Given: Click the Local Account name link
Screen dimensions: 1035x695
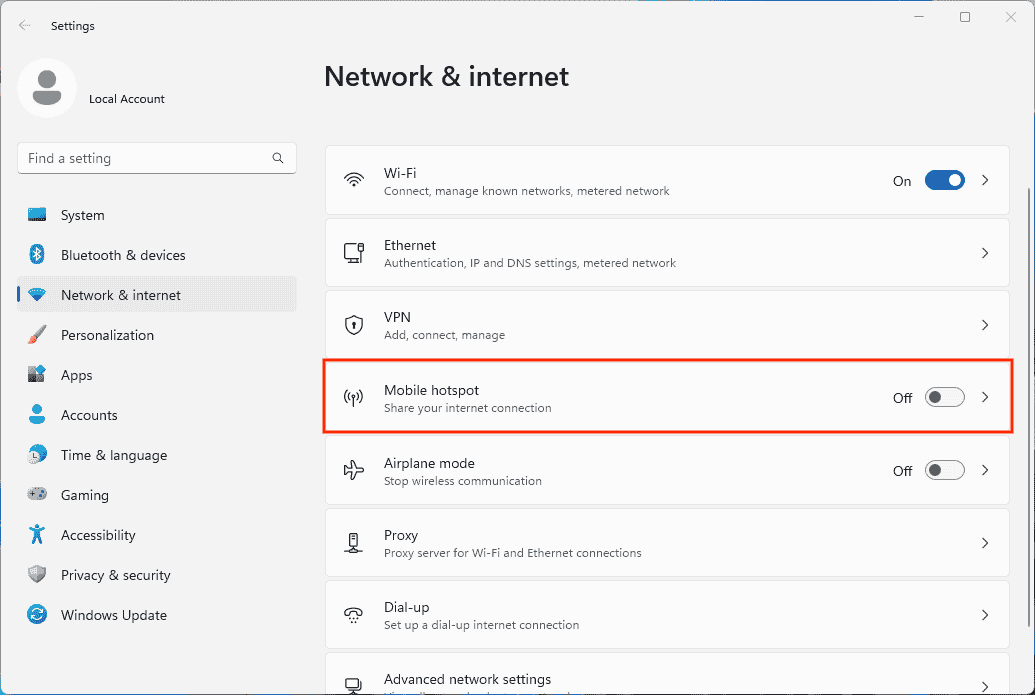Looking at the screenshot, I should click(127, 99).
